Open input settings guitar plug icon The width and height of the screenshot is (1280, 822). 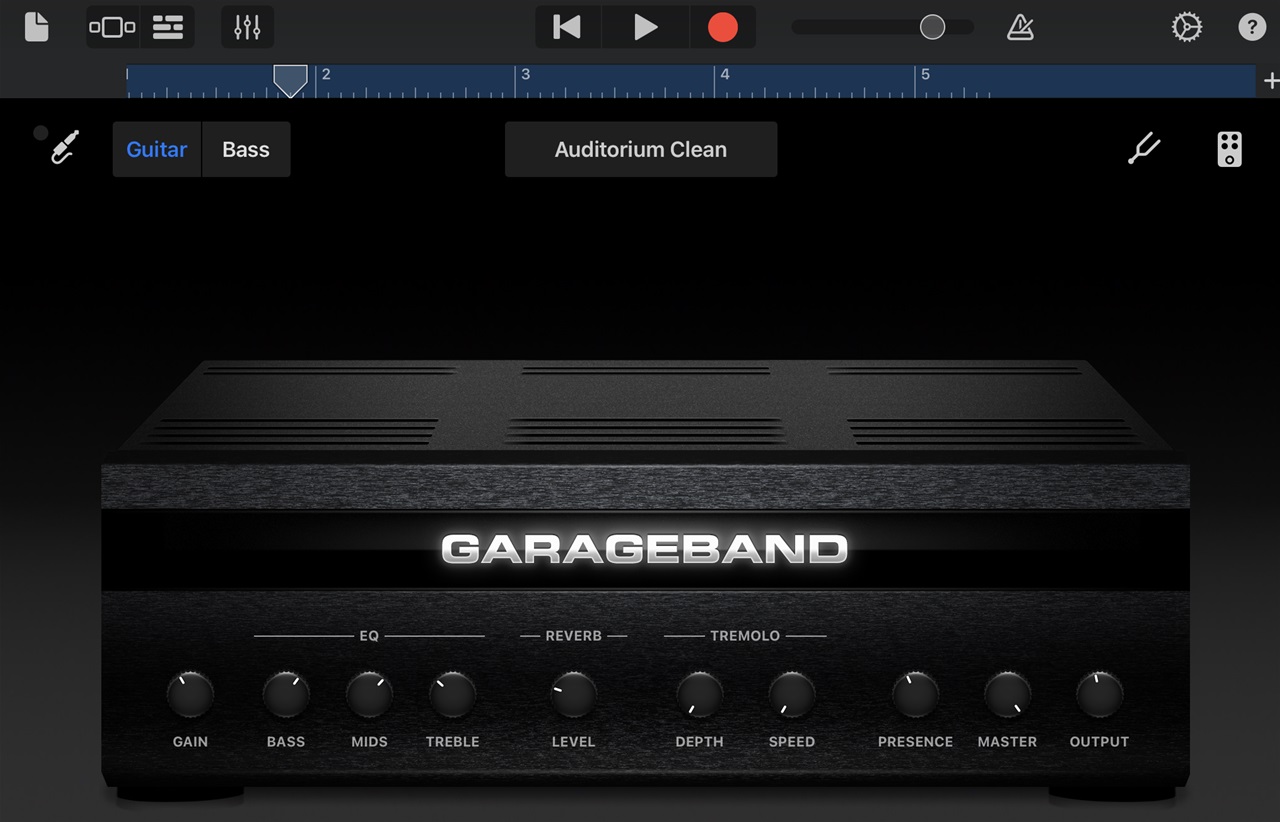(x=65, y=148)
